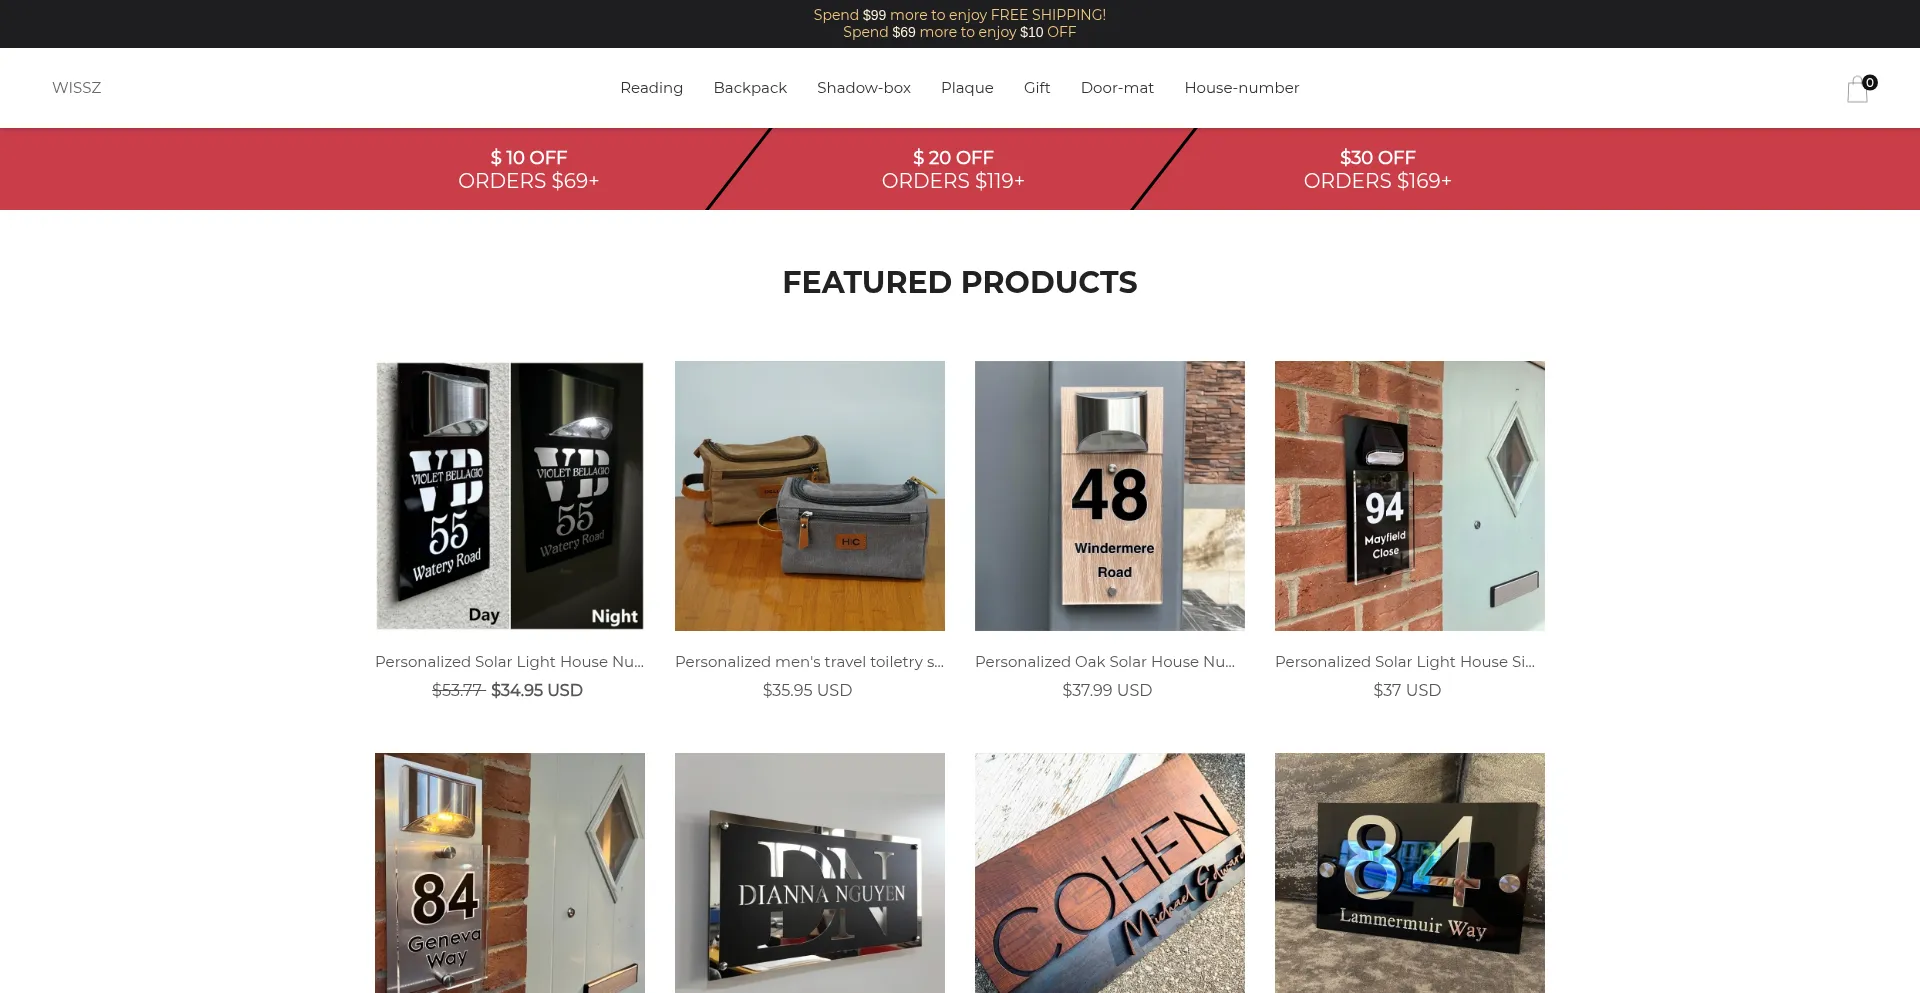Navigate to Door-mat category

pyautogui.click(x=1117, y=88)
